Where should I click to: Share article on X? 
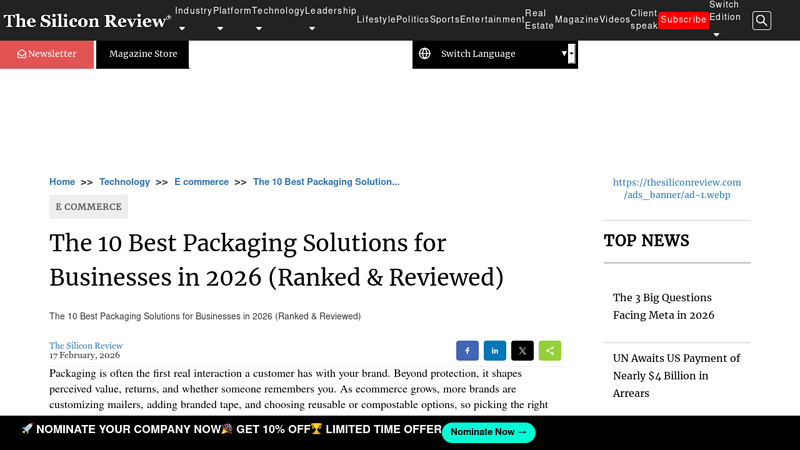tap(522, 351)
